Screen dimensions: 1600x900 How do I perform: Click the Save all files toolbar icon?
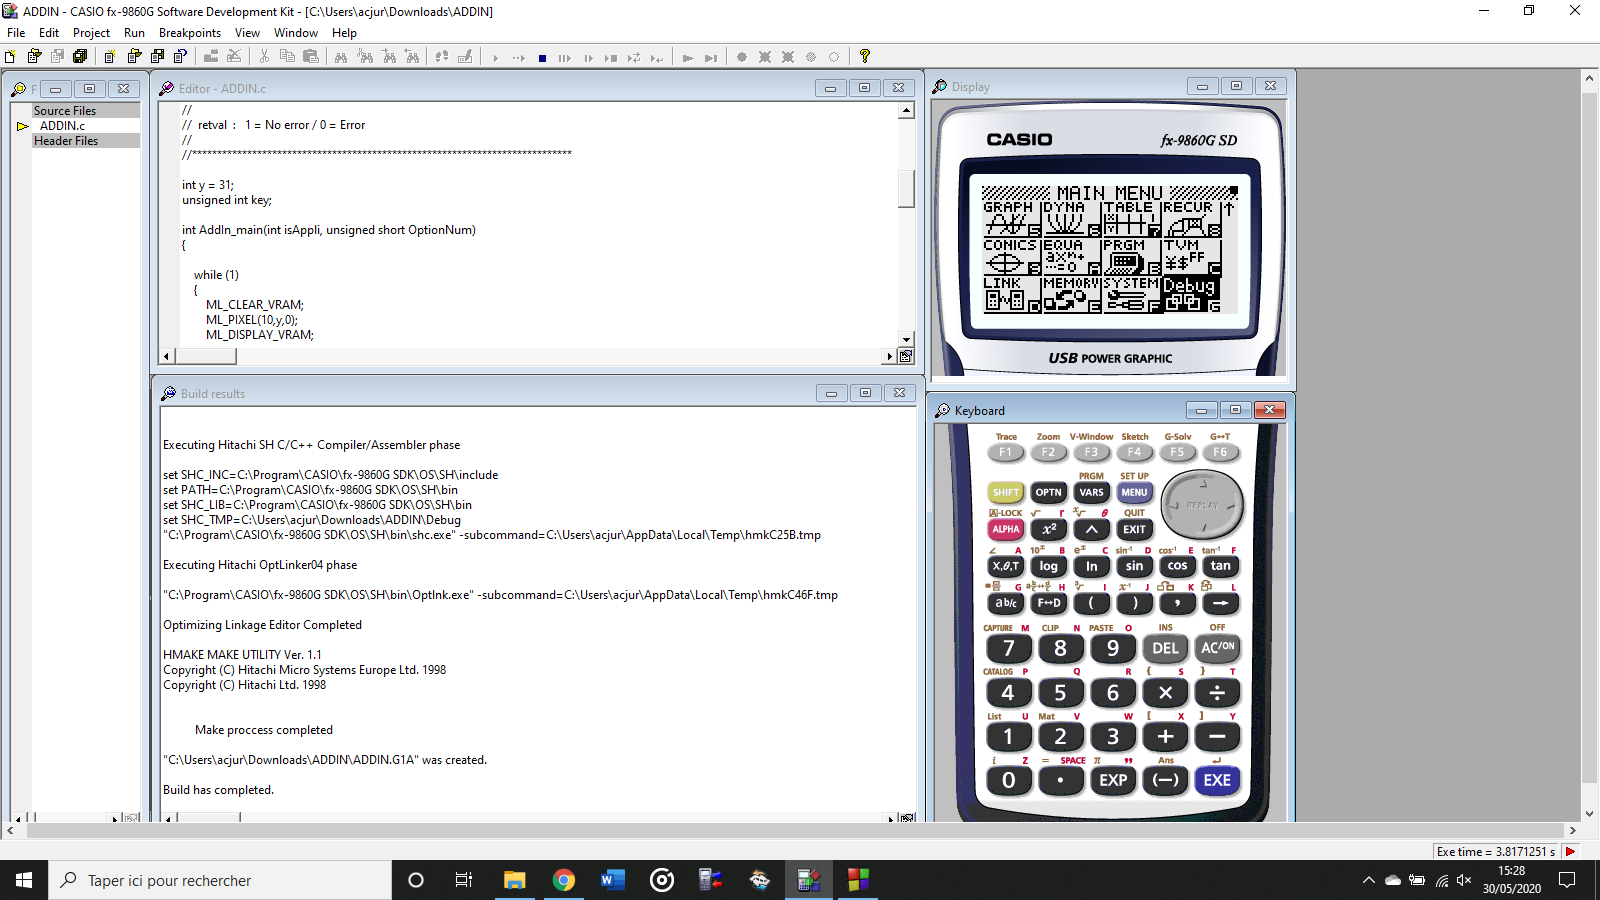point(80,57)
